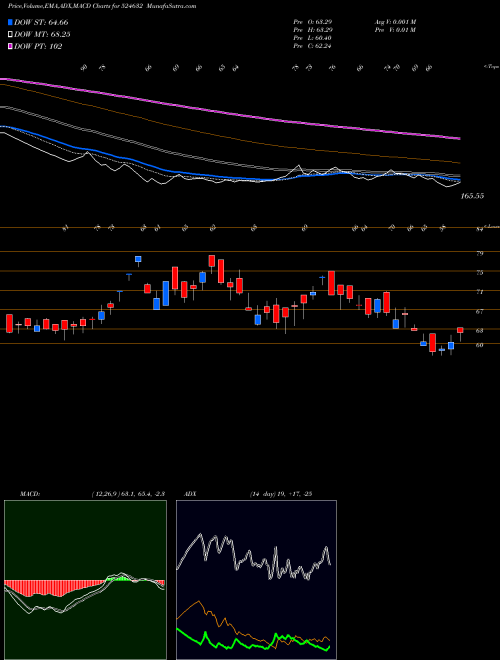Viewport: 500px width, 660px height.
Task: Click the 'Pre C: 62.24' value
Action: 313,46
